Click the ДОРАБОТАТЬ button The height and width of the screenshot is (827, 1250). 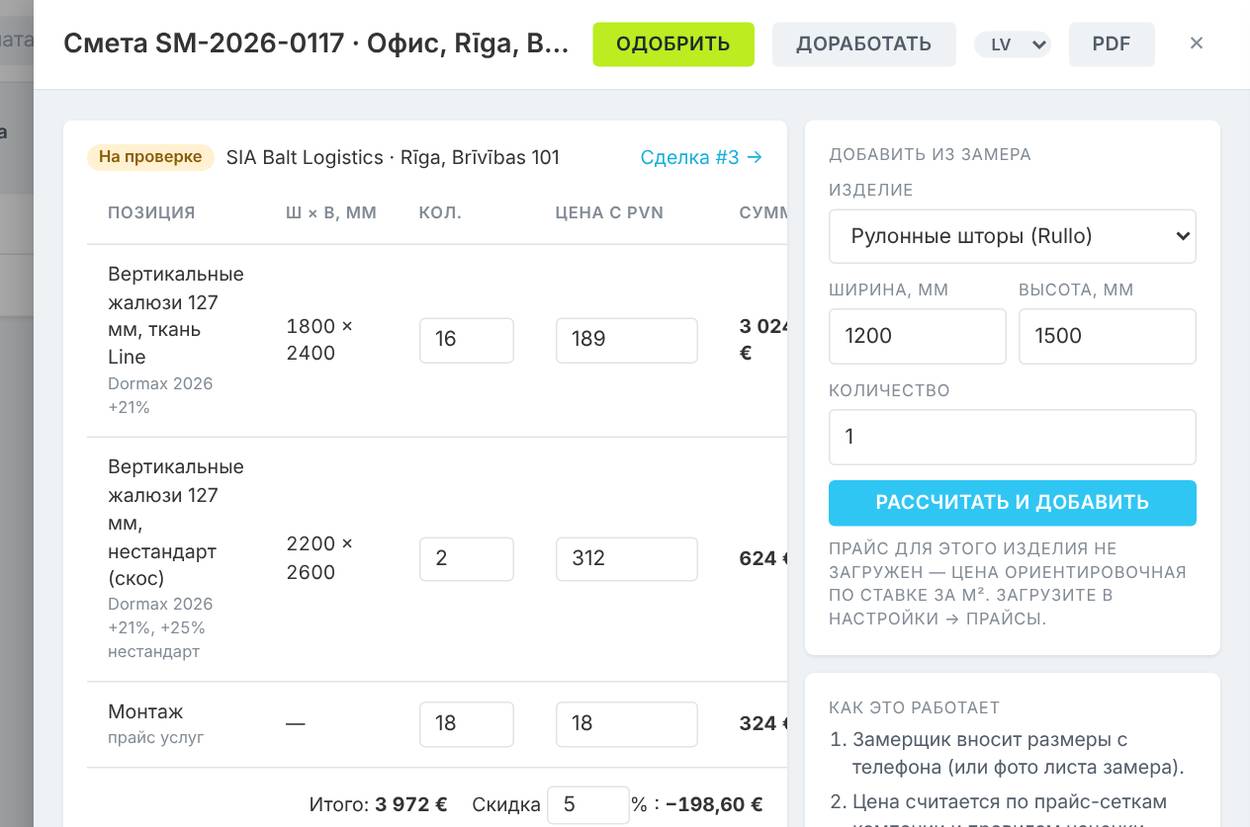click(x=864, y=44)
